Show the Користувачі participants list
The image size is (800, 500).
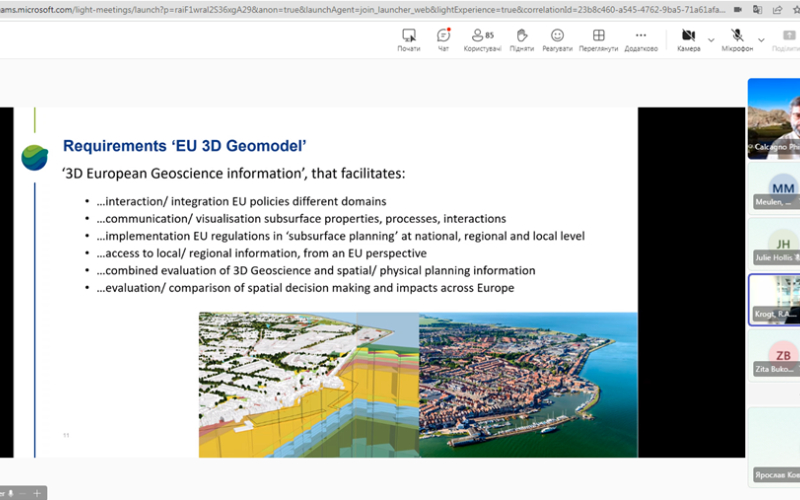(x=482, y=40)
